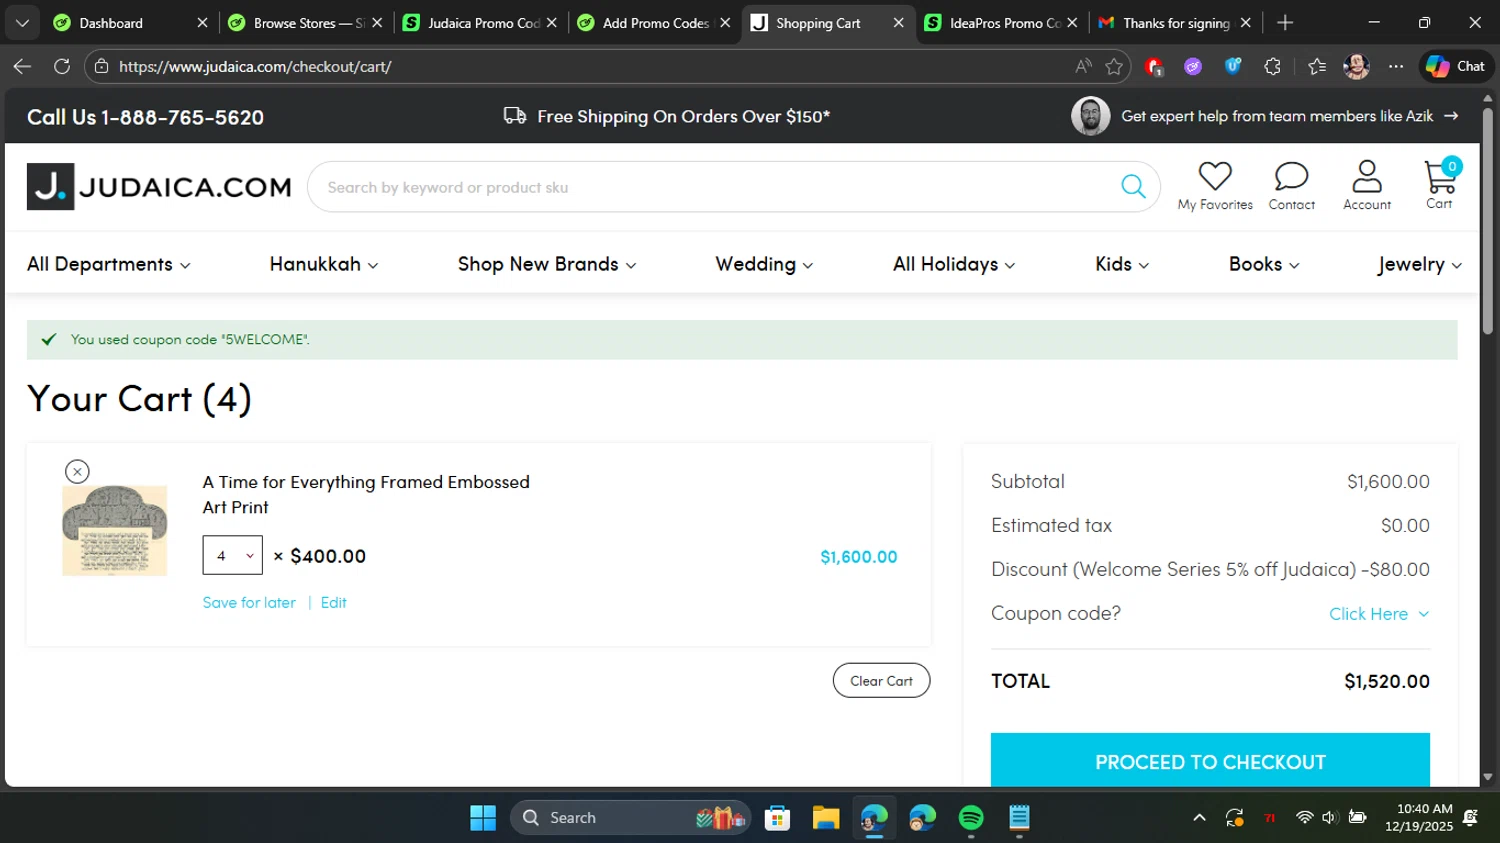Open Notepad from taskbar
This screenshot has width=1500, height=843.
(1019, 818)
